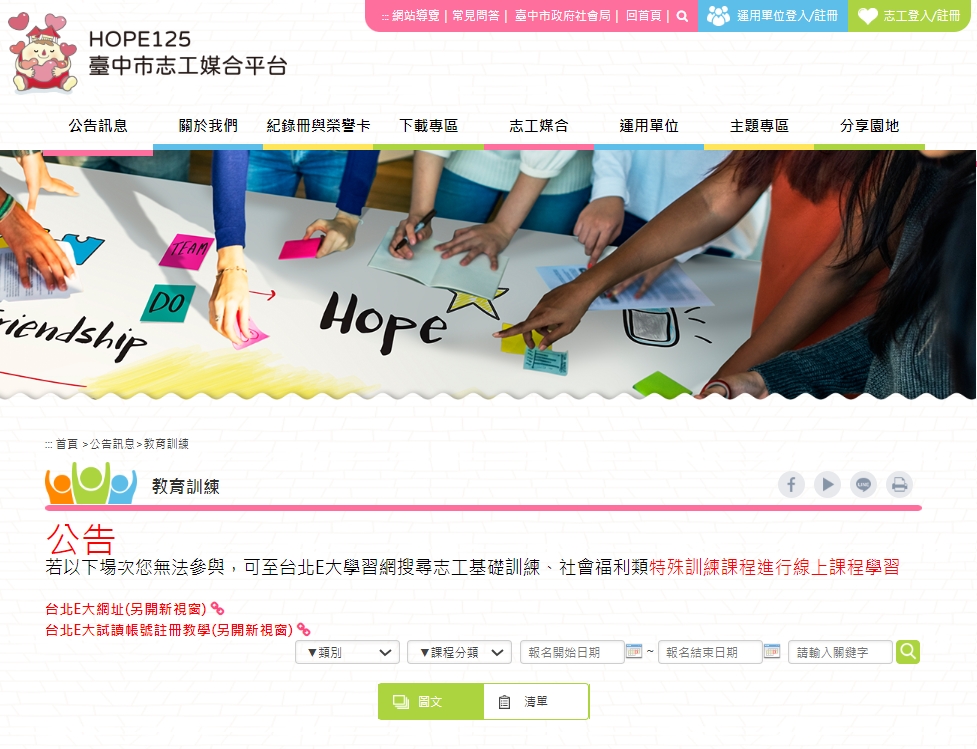The width and height of the screenshot is (977, 749).
Task: Click 運用單位登入/註冊 button
Action: [x=773, y=16]
